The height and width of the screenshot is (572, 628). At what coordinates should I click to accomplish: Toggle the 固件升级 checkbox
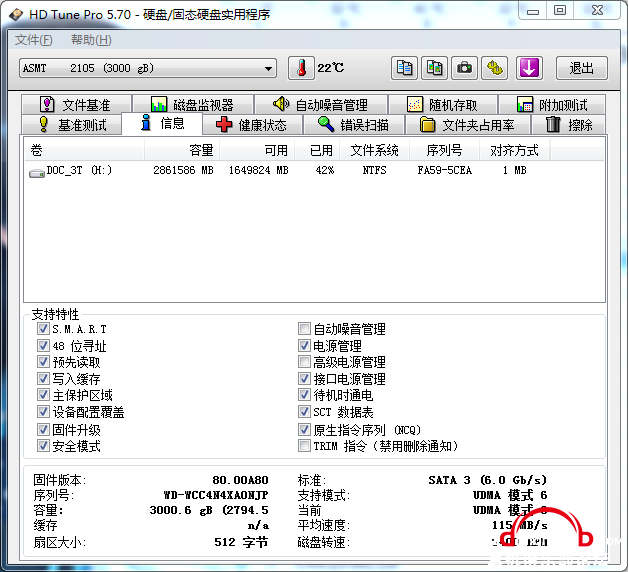[x=43, y=430]
